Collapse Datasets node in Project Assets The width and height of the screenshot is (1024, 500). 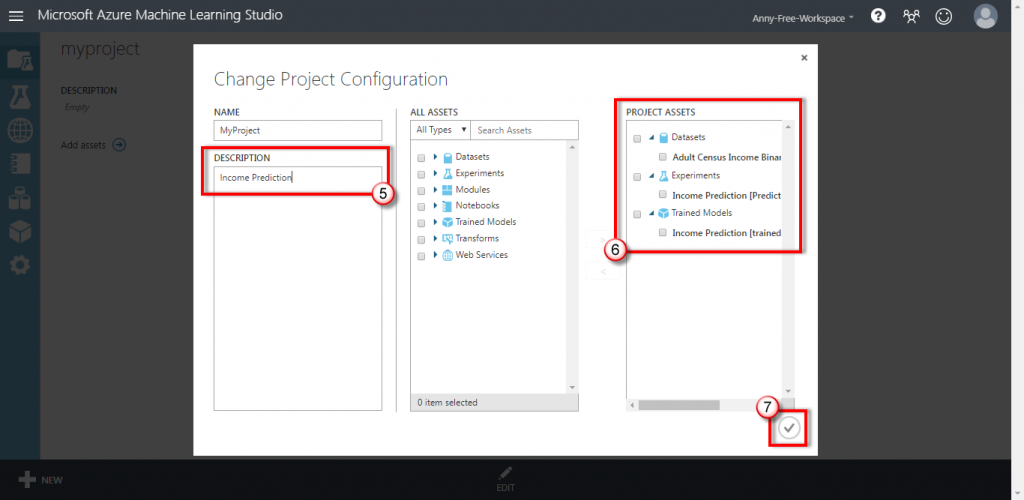tap(651, 138)
